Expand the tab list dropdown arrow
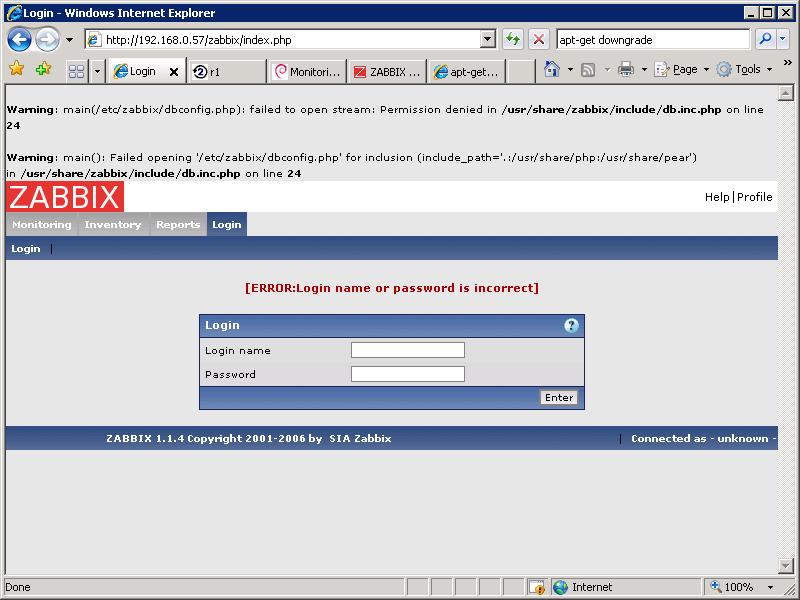This screenshot has width=800, height=600. click(x=97, y=71)
